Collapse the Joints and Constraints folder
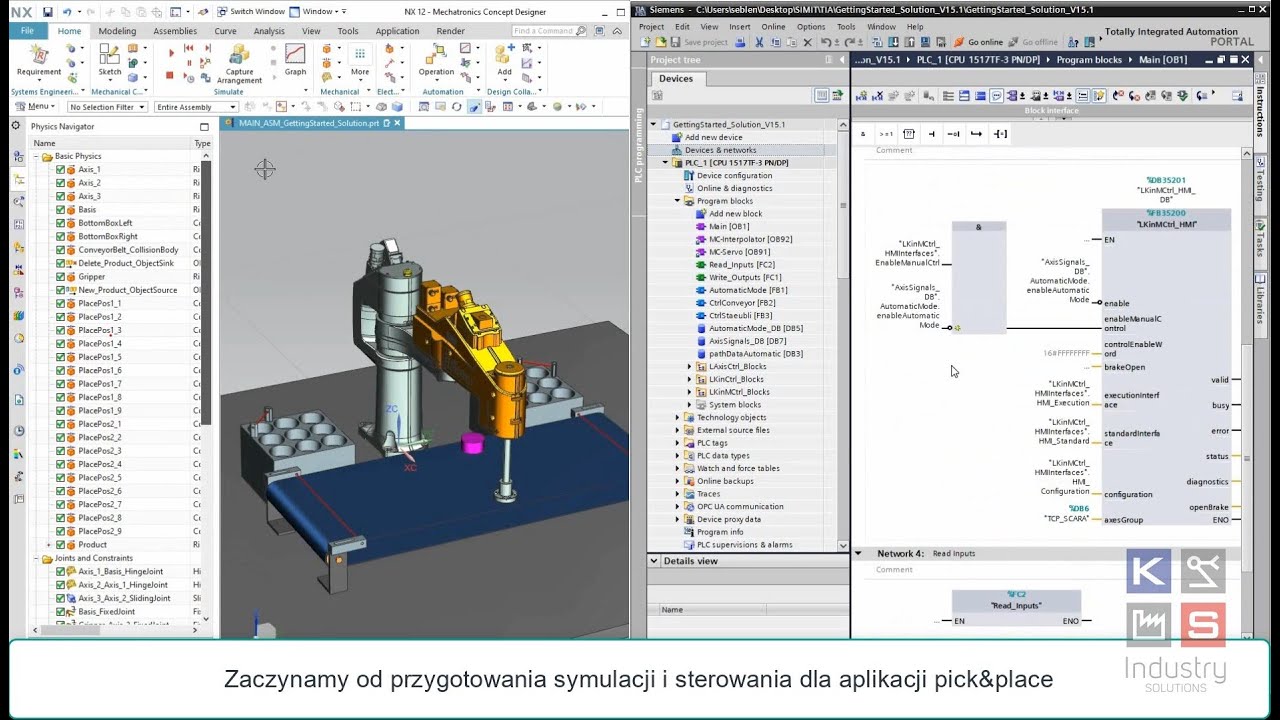 point(36,558)
